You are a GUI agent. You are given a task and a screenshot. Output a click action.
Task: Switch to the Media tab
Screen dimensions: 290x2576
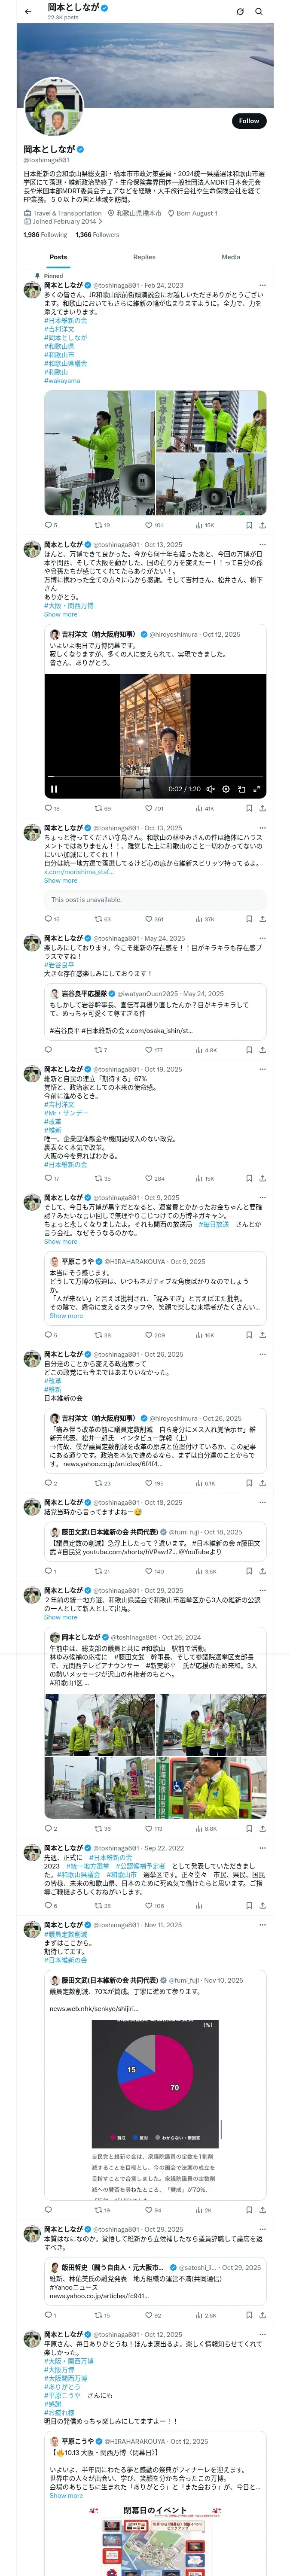click(231, 257)
